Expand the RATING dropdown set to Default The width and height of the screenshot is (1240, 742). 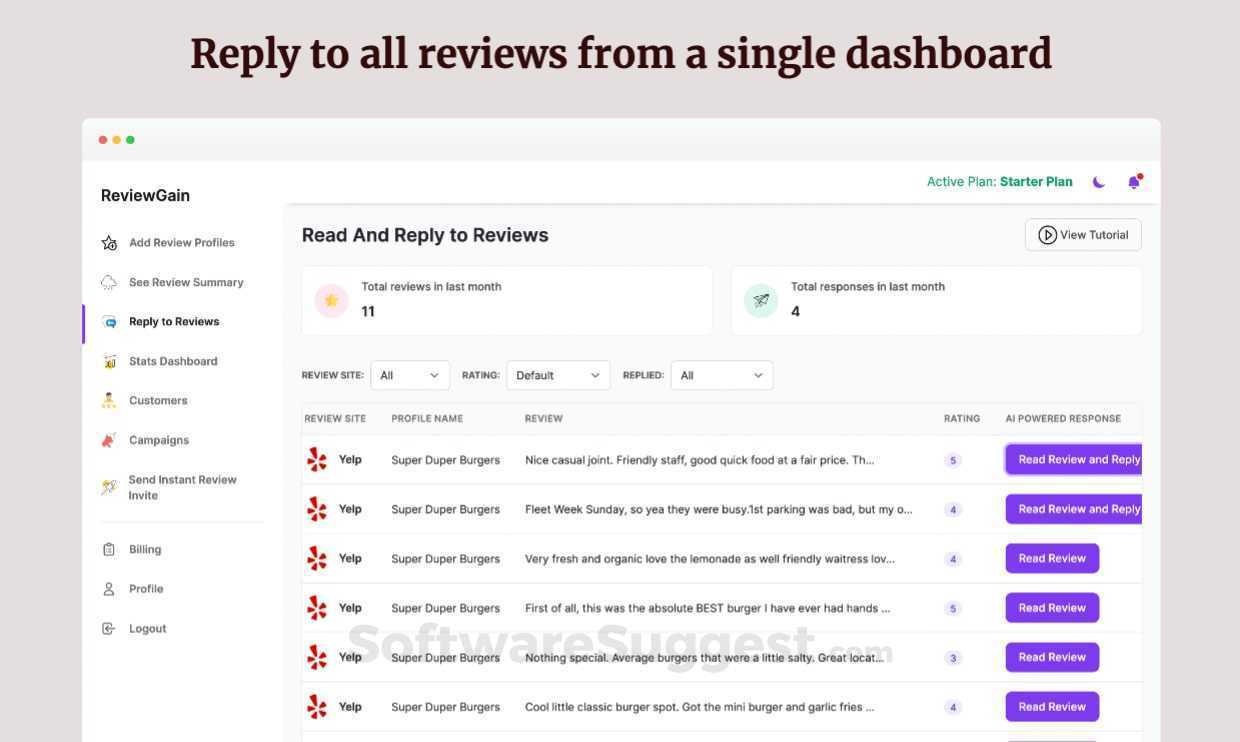(x=558, y=375)
